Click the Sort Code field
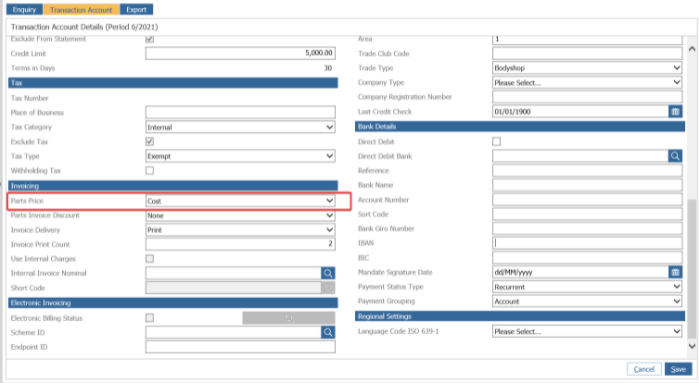 [x=587, y=214]
